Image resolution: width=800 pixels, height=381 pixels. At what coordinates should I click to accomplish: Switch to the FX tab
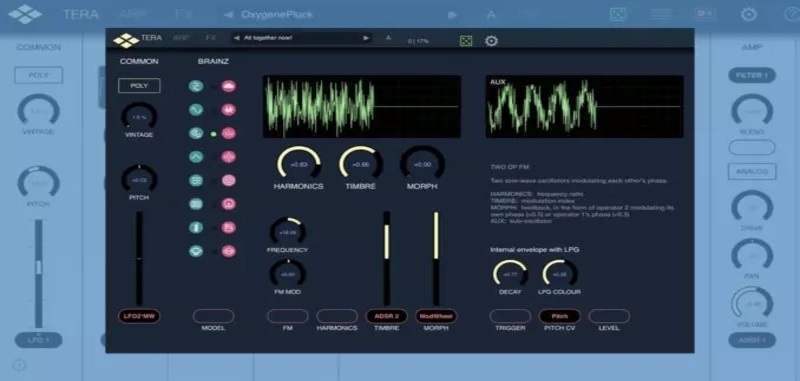click(x=211, y=38)
